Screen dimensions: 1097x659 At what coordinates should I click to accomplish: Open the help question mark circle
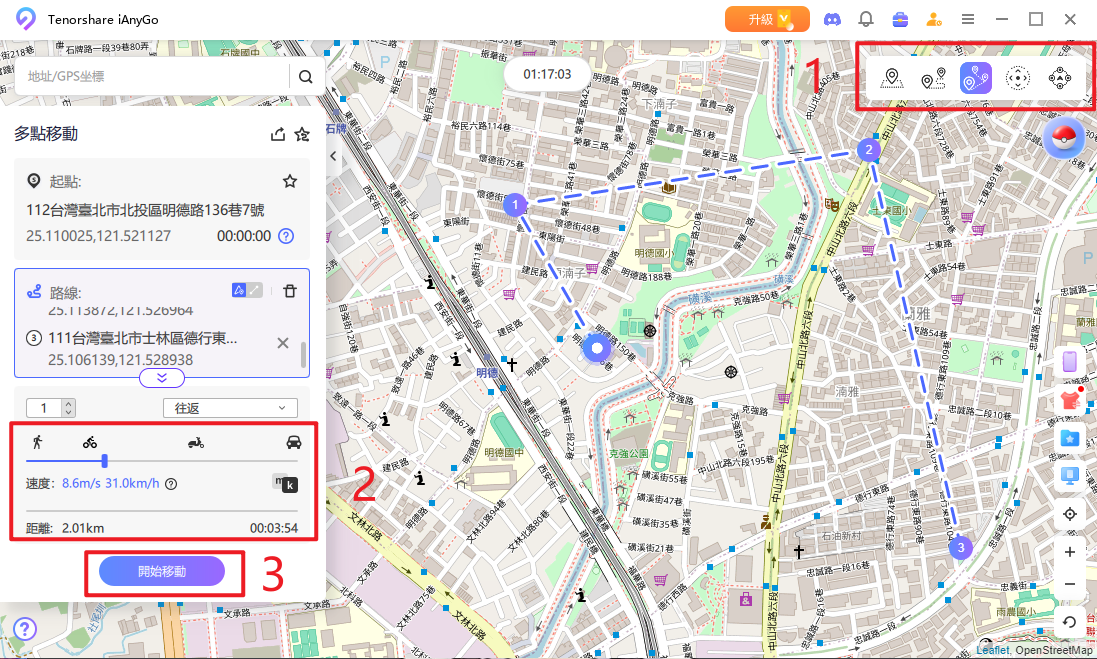[x=24, y=629]
